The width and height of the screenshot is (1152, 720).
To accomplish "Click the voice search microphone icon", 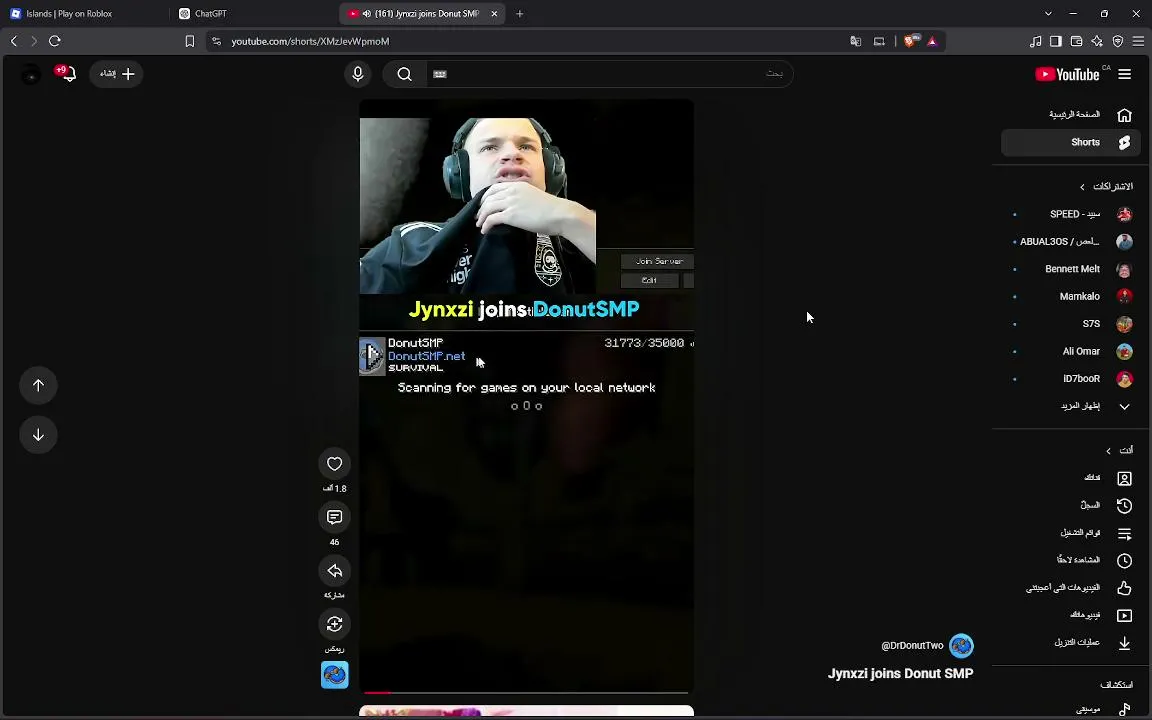I will click(358, 73).
